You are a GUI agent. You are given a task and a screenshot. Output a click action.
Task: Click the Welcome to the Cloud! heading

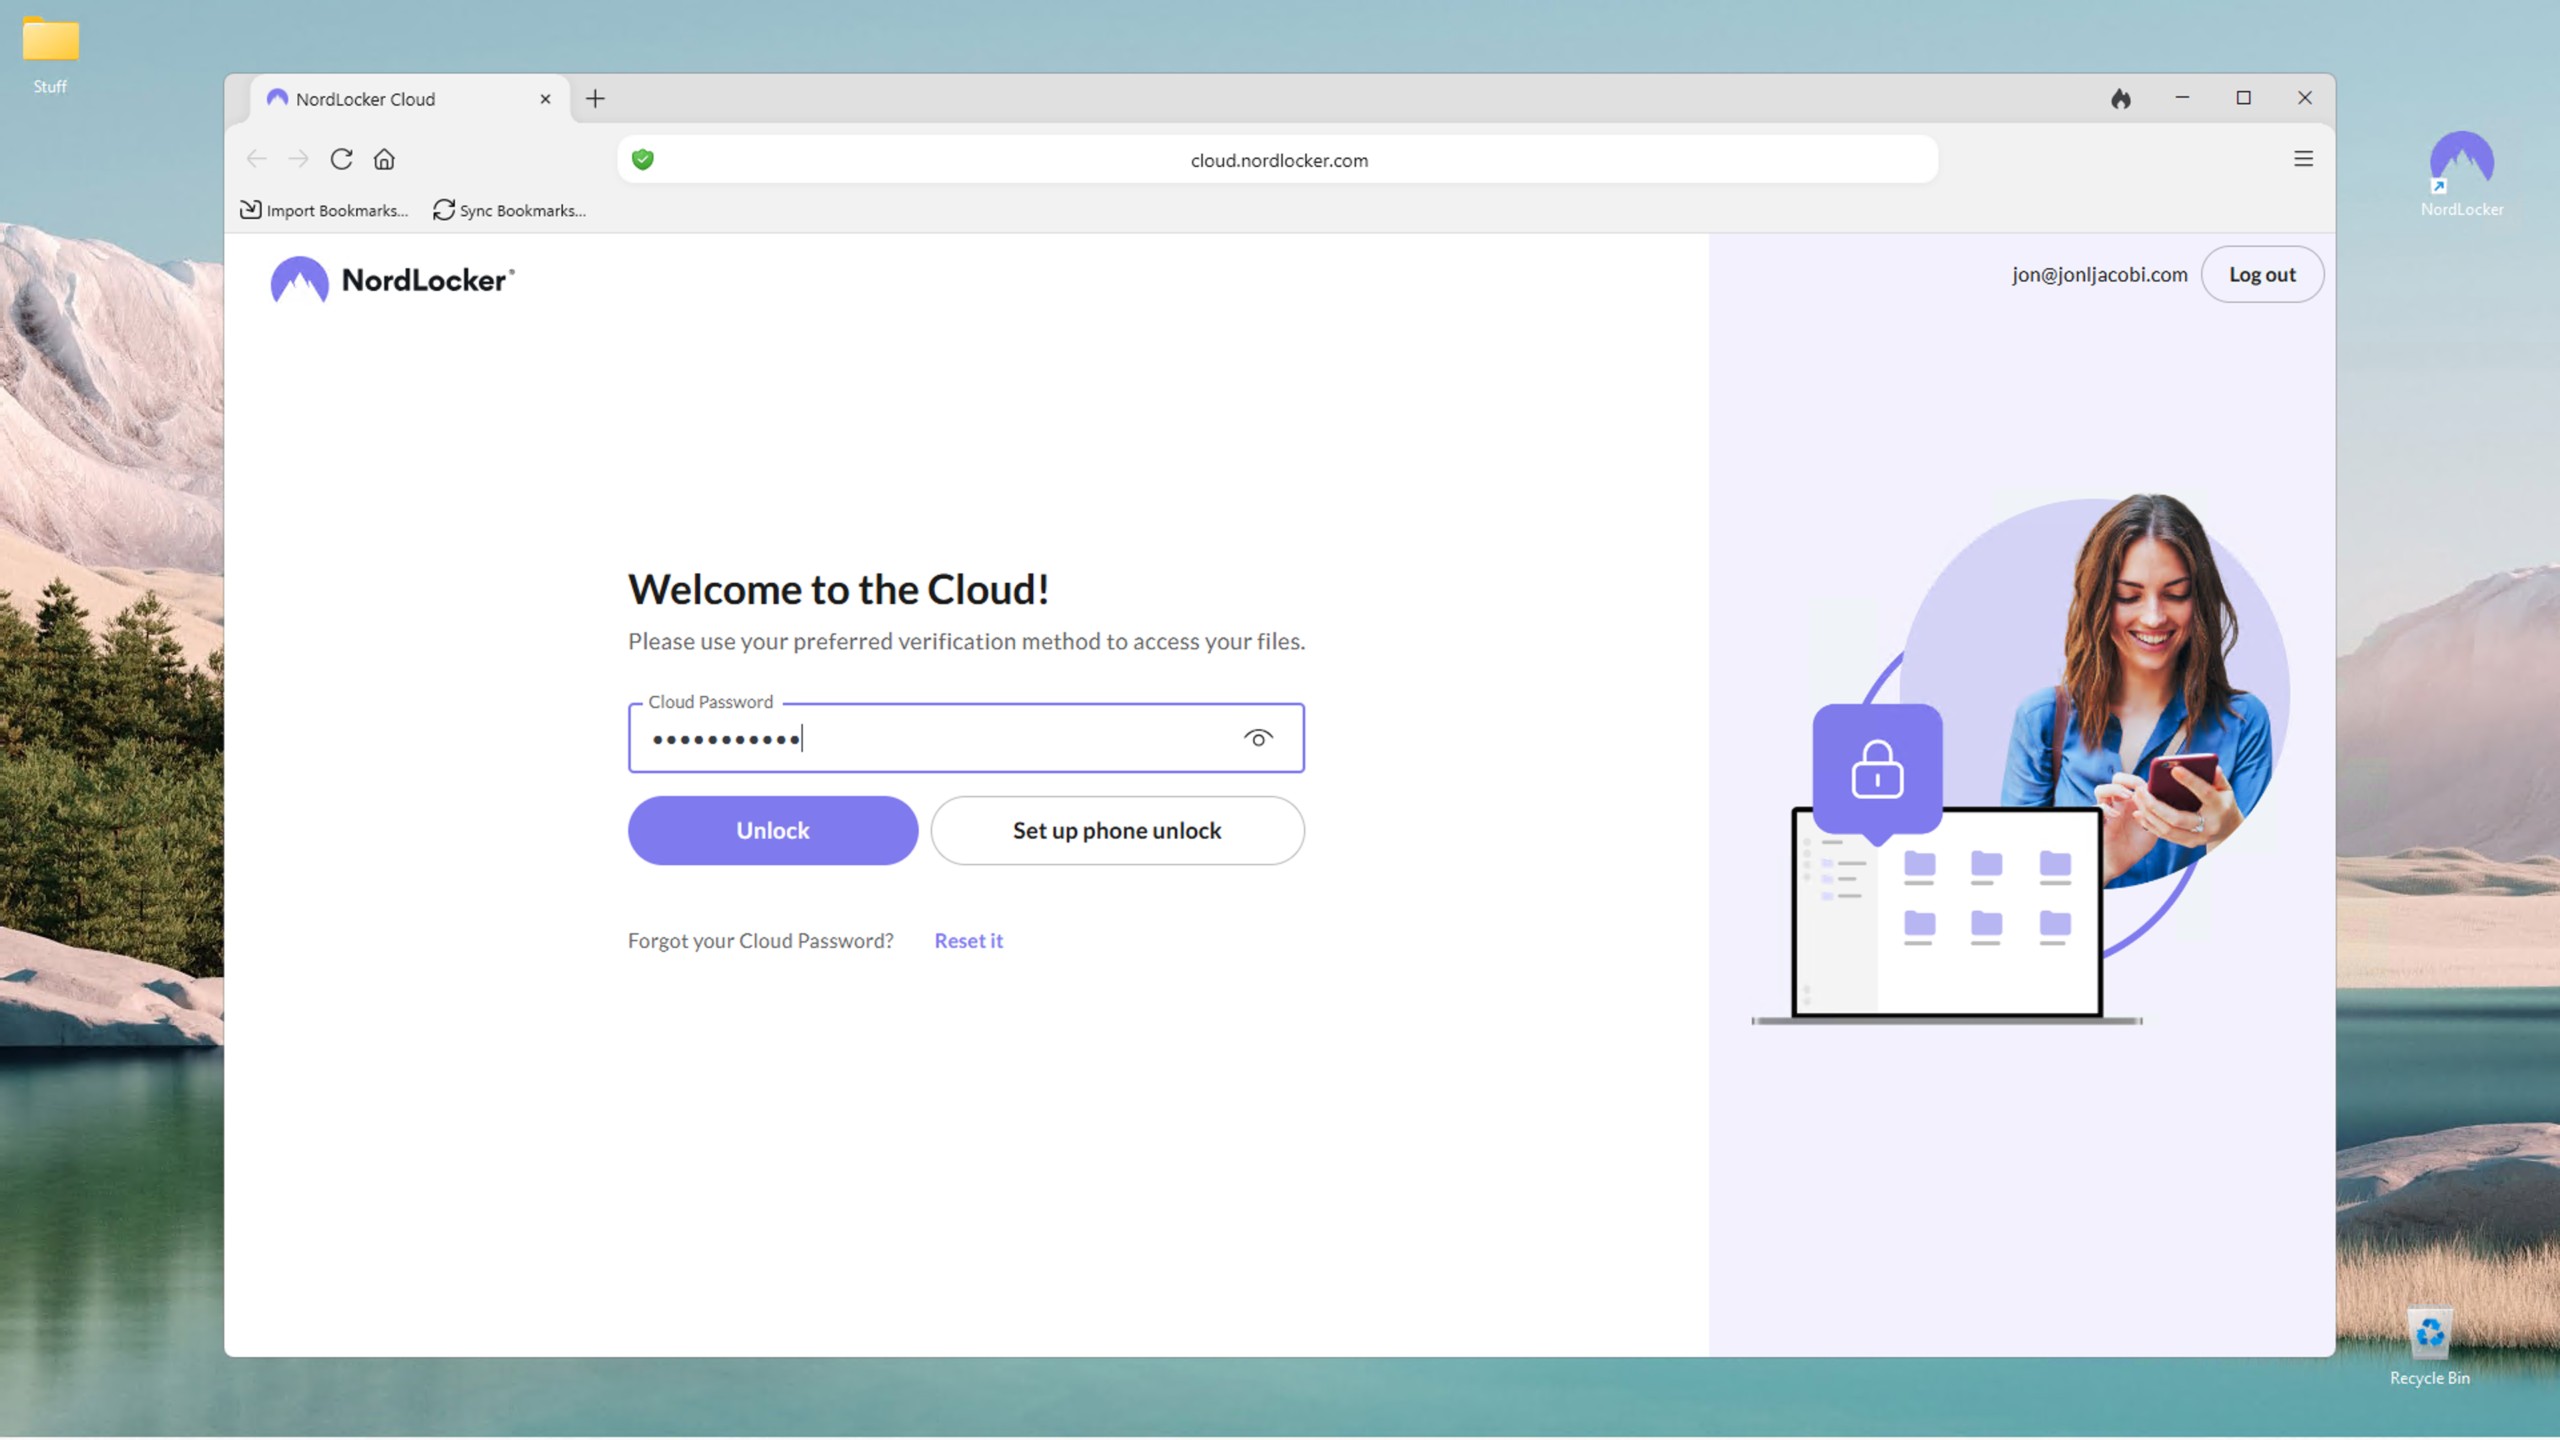[x=838, y=589]
